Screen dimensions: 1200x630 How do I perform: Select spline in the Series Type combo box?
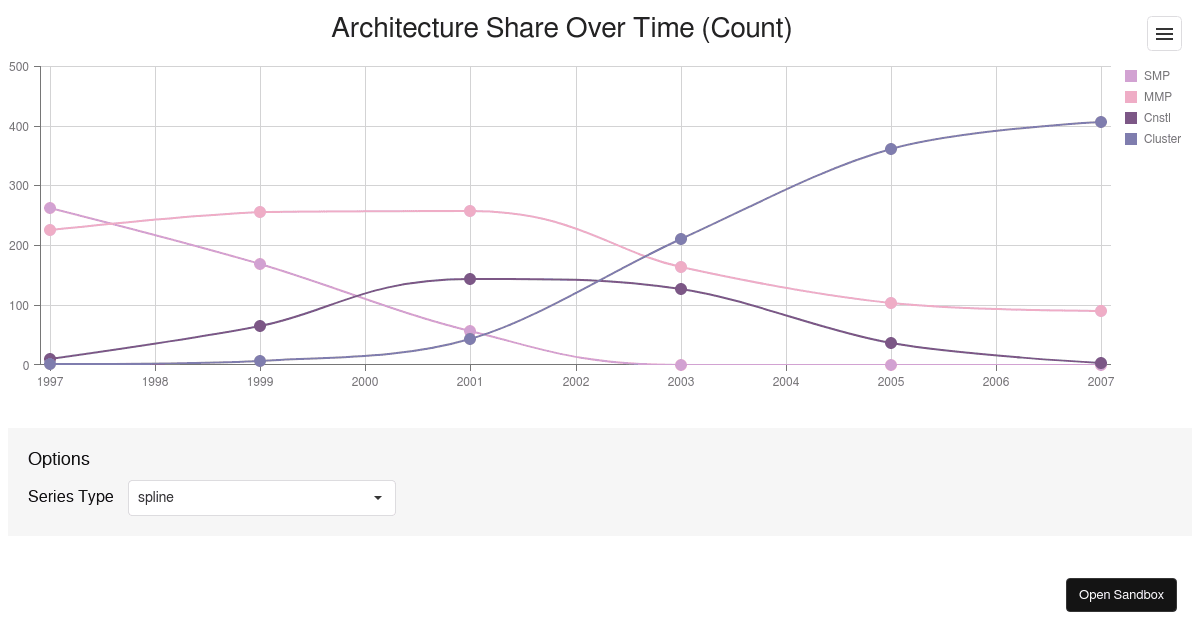point(260,497)
